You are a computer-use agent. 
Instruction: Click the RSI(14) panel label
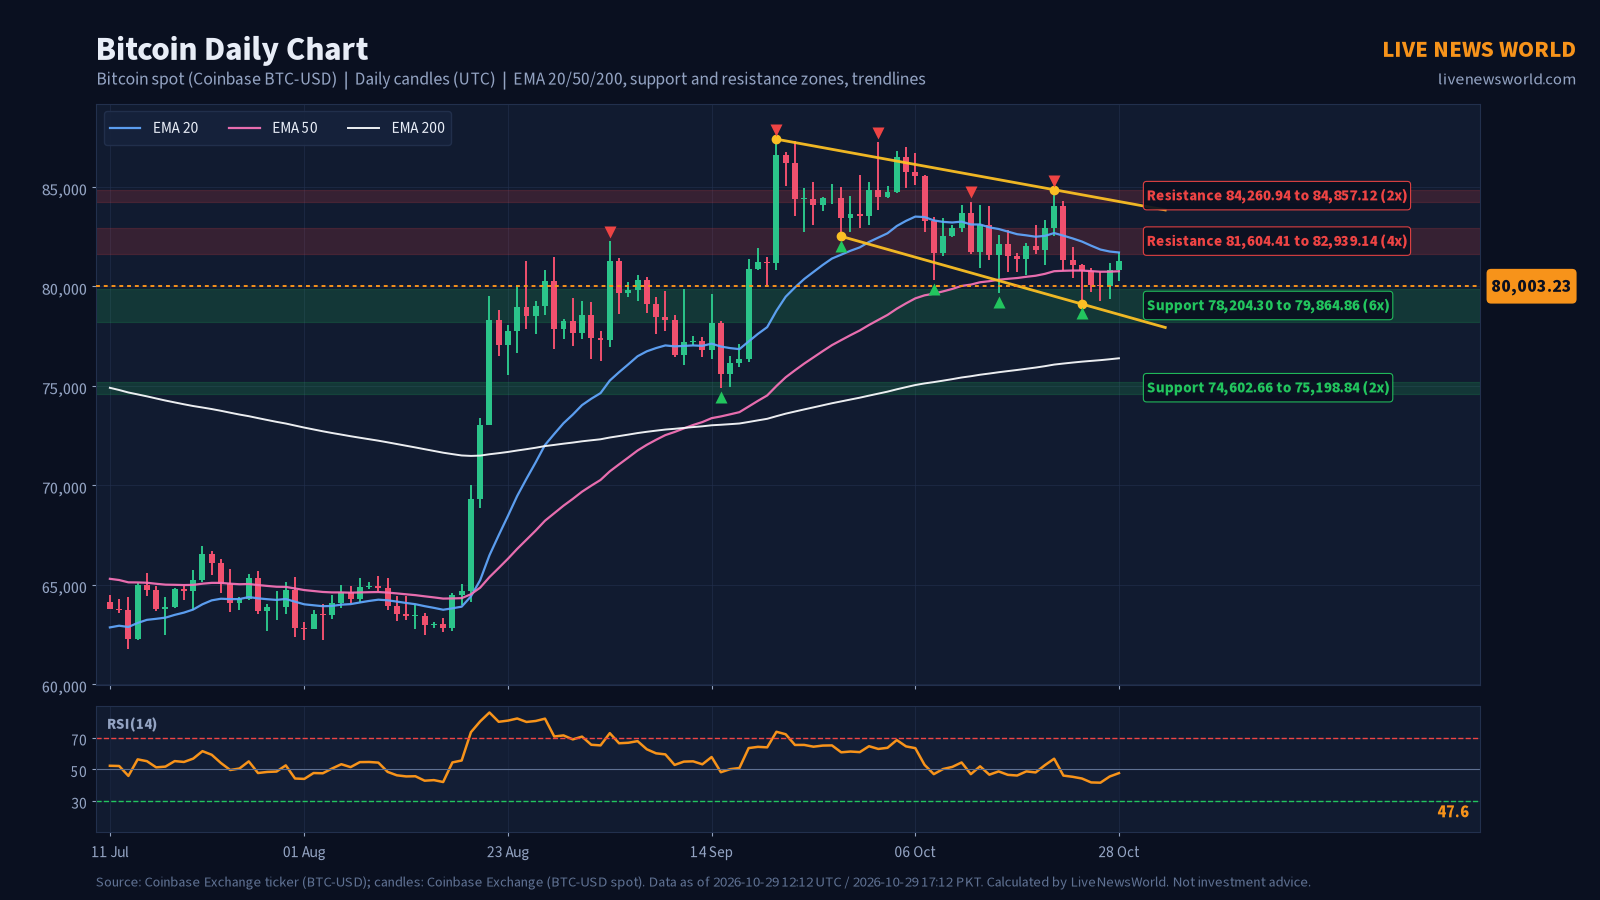point(132,724)
